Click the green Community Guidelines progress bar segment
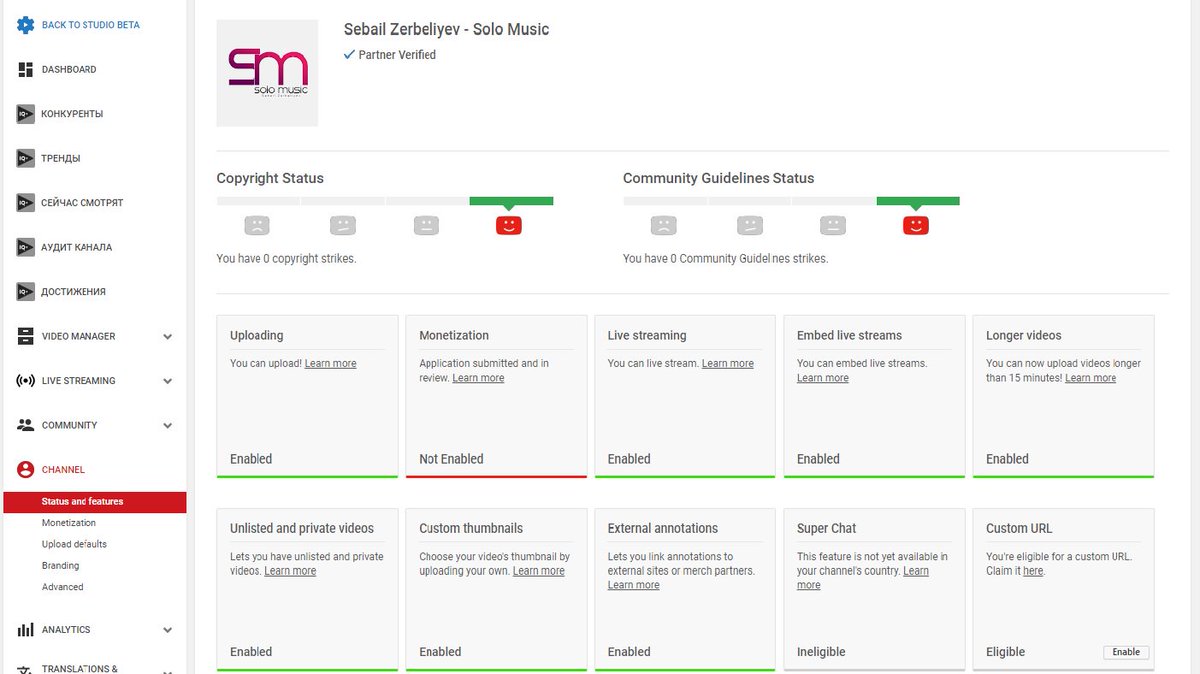Image resolution: width=1200 pixels, height=674 pixels. (918, 201)
